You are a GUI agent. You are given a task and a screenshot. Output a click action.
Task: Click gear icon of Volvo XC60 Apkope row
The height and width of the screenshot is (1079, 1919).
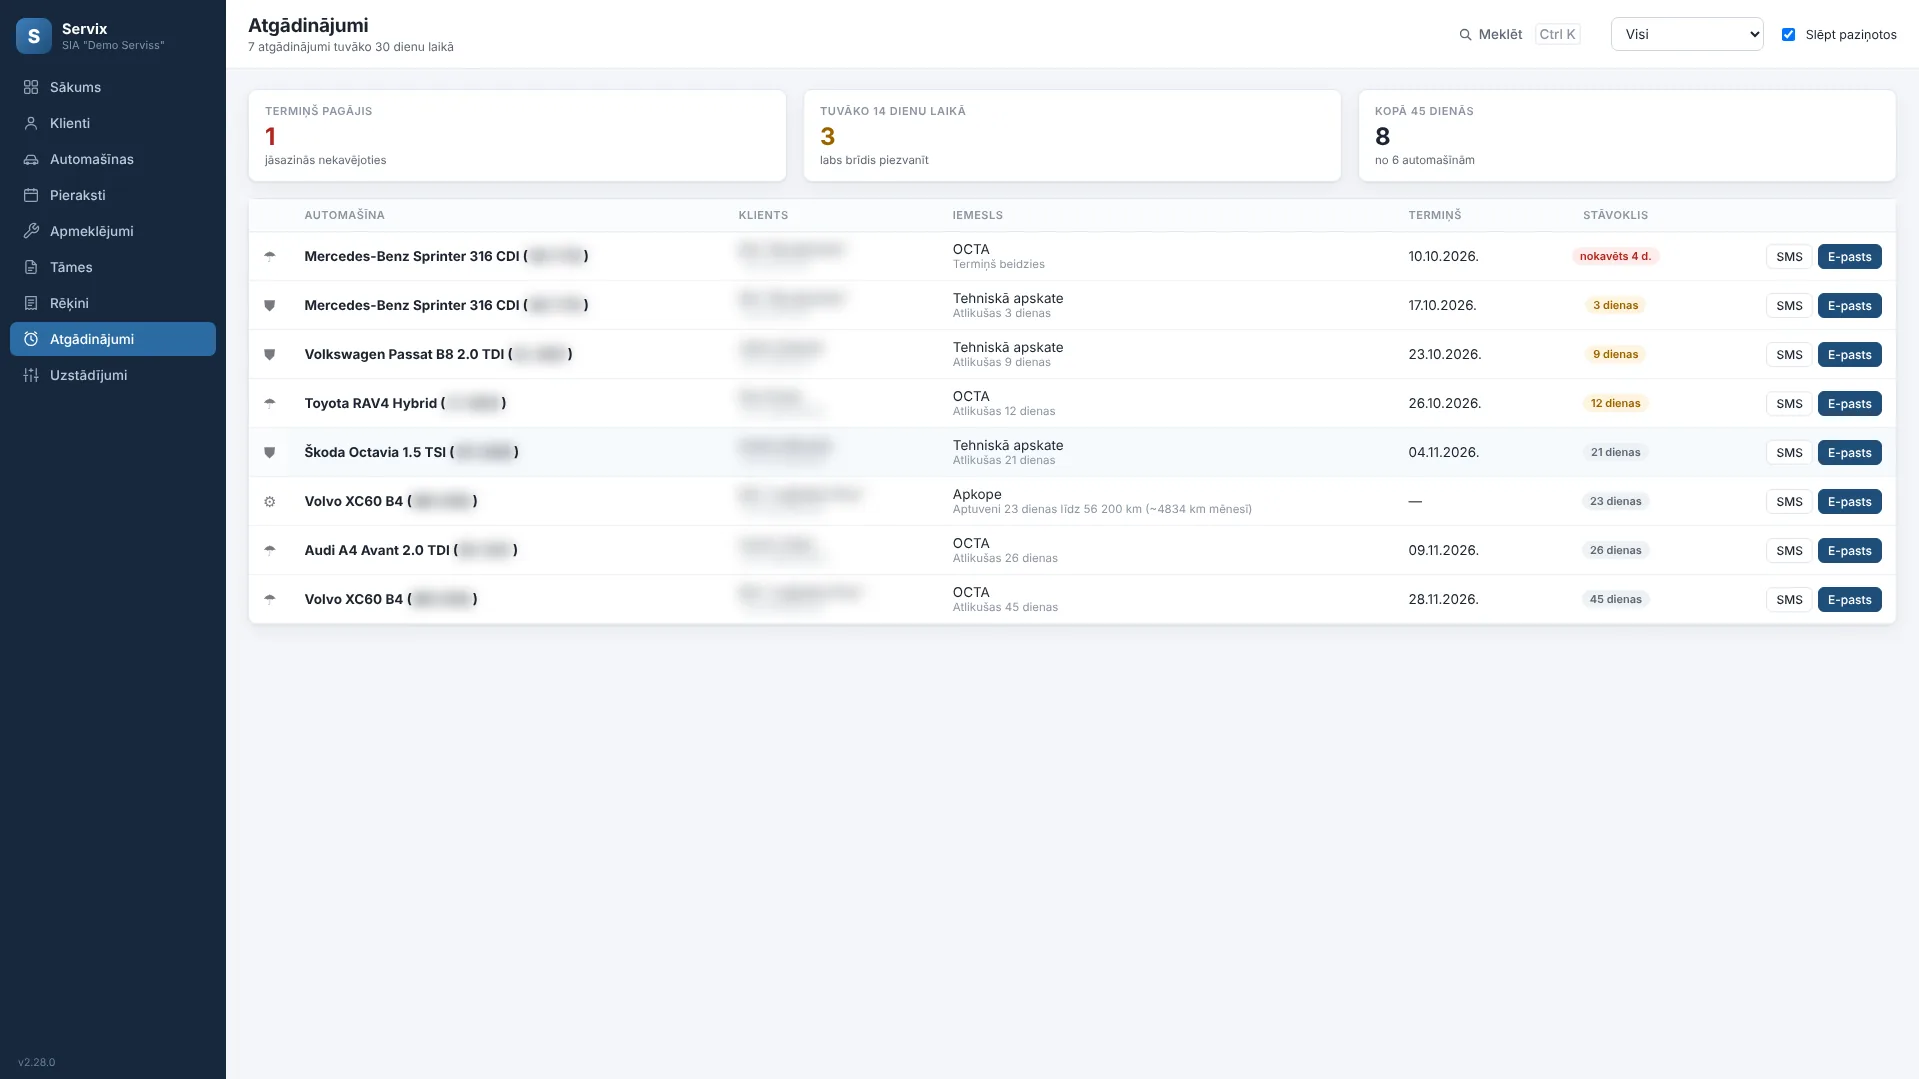269,501
